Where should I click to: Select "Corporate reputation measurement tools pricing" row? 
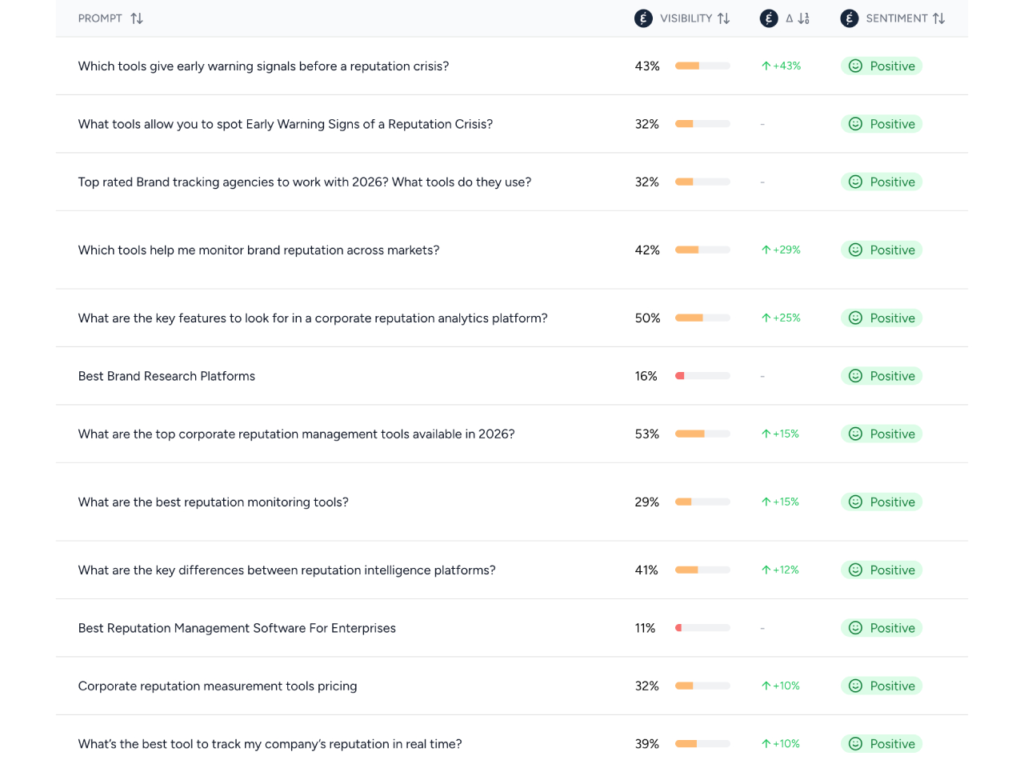217,686
